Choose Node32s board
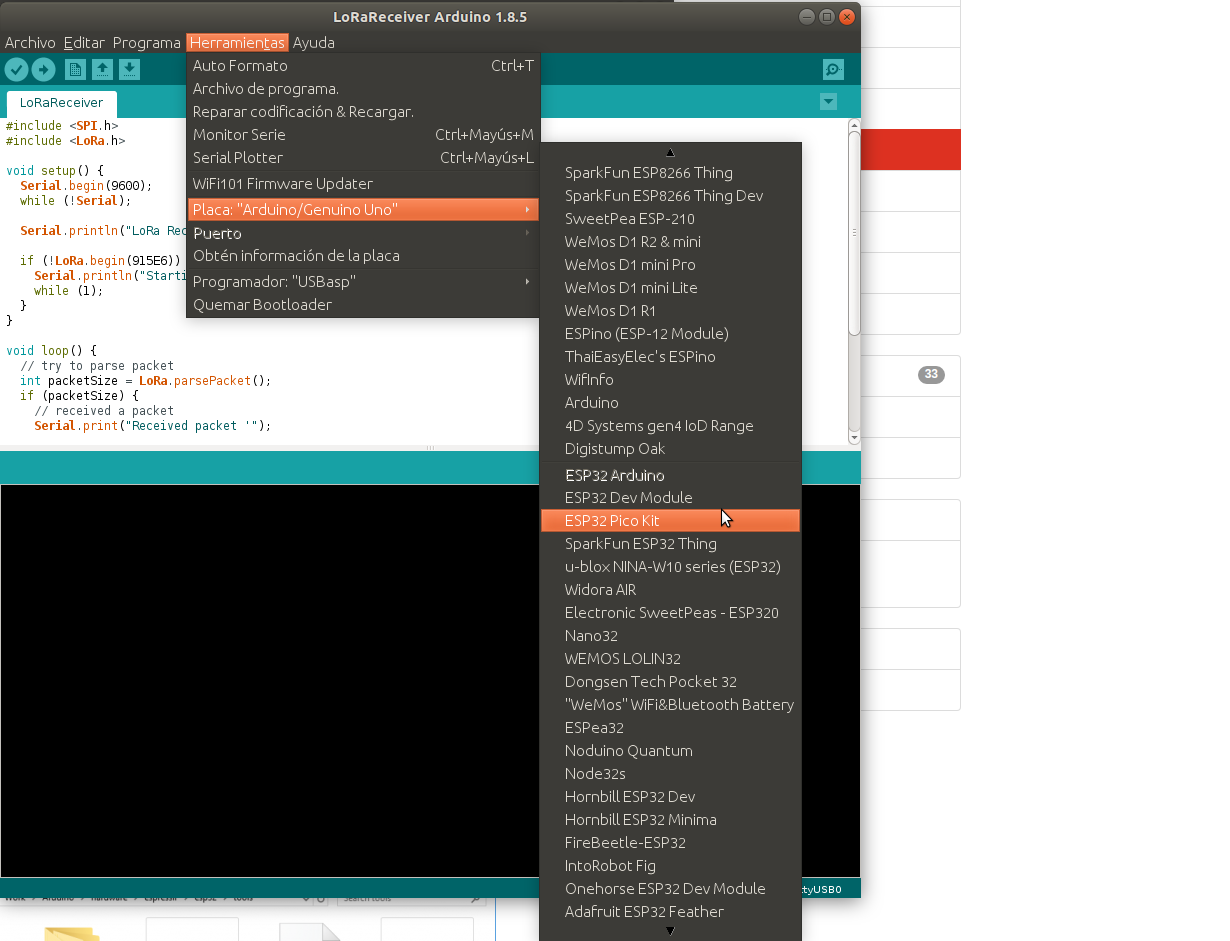Viewport: 1230px width, 941px height. (670, 774)
